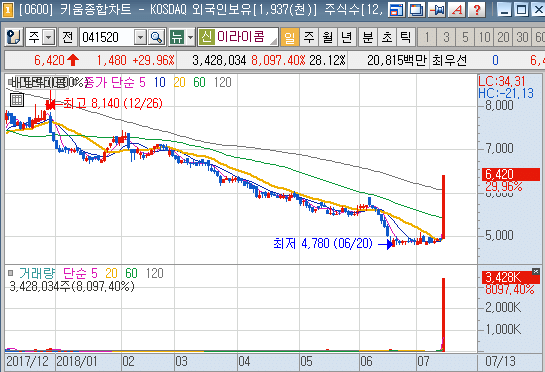Click the small square marker before 거래량 label
545x372 pixels.
click(x=10, y=273)
